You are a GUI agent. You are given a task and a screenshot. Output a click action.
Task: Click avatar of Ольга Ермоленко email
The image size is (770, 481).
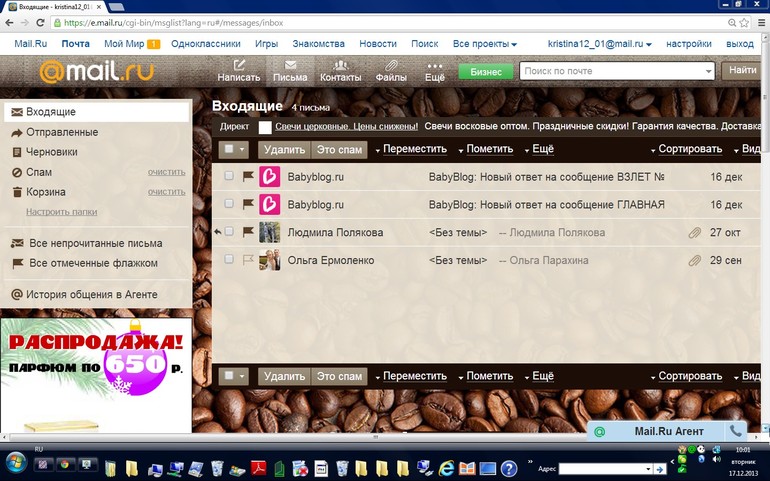(270, 260)
